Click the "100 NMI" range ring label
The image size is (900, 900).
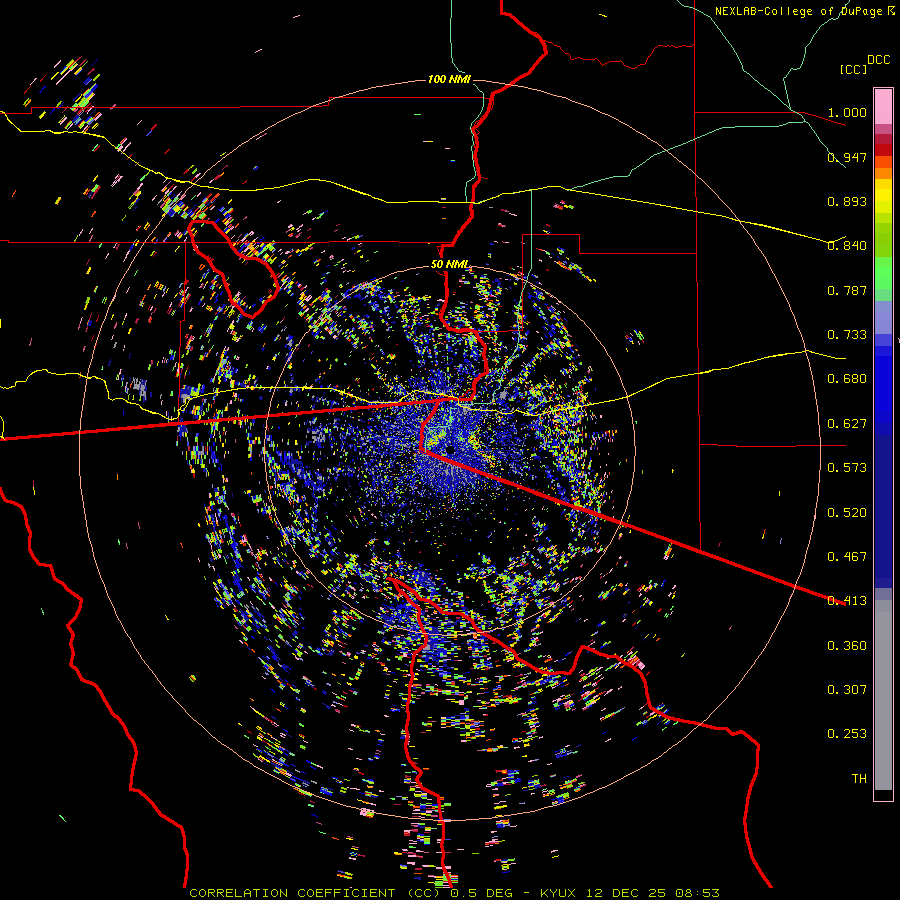tap(449, 79)
